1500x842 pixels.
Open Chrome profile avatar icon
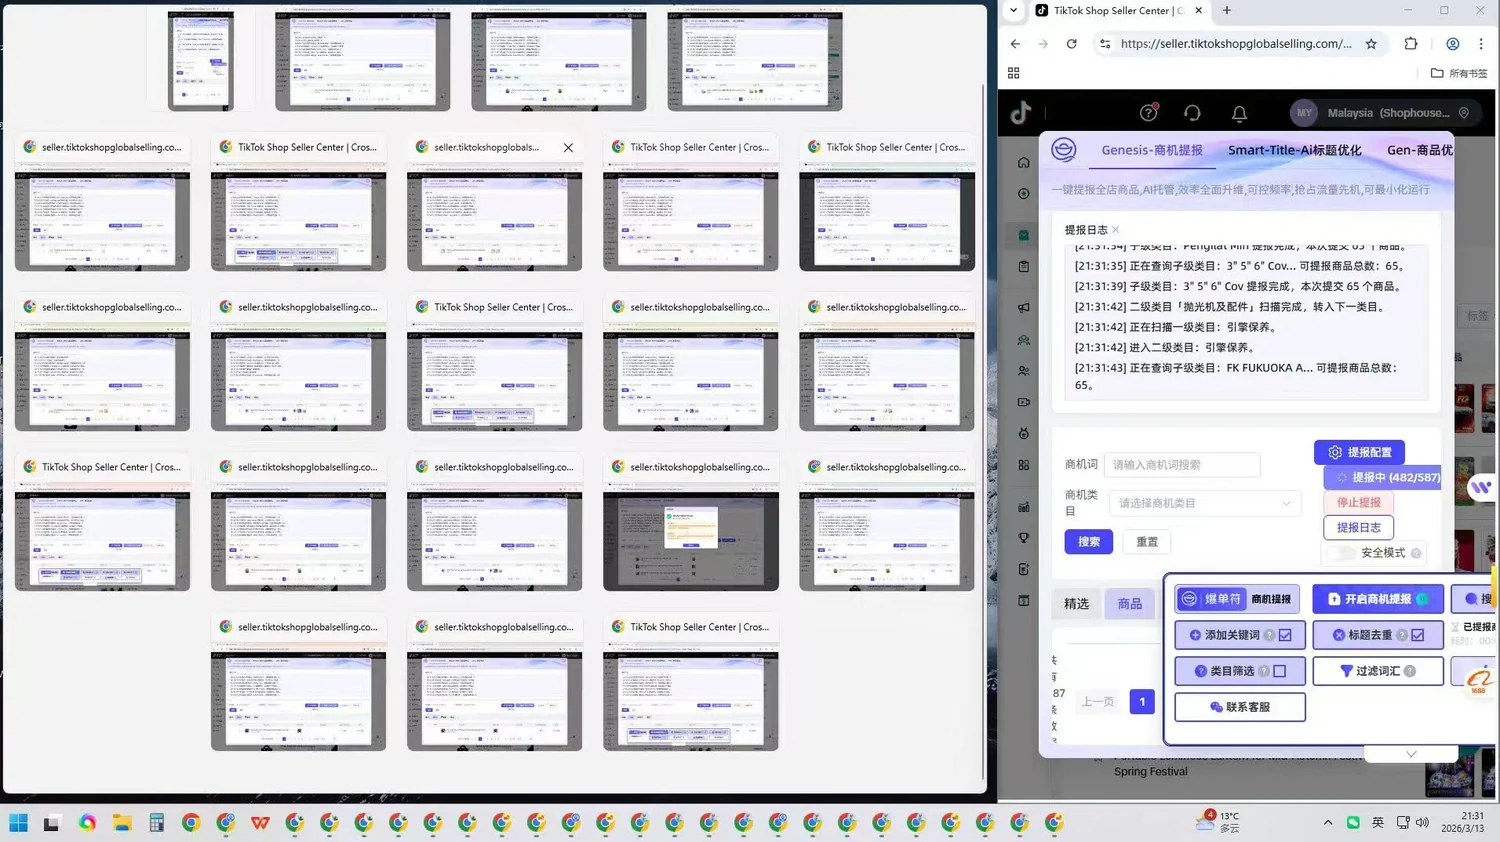(x=1452, y=44)
